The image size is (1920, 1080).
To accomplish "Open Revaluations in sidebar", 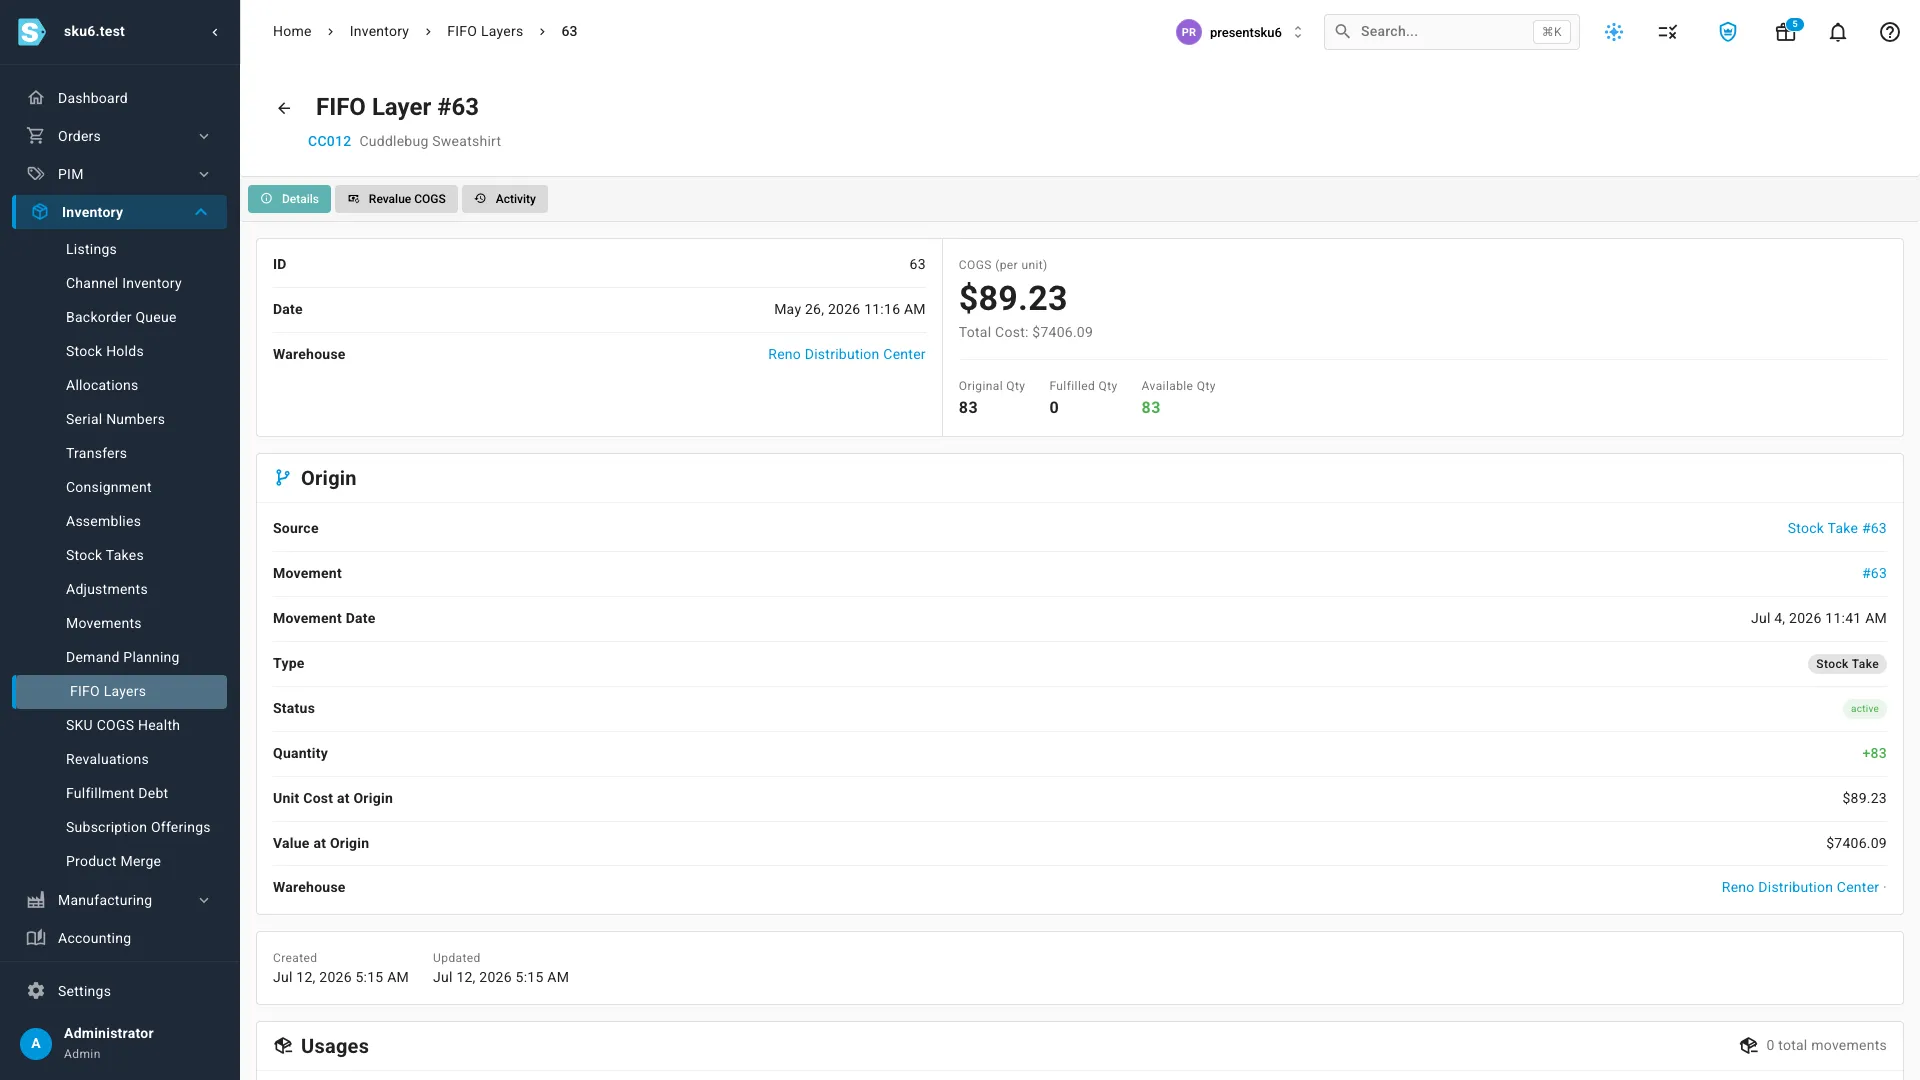I will coord(107,759).
